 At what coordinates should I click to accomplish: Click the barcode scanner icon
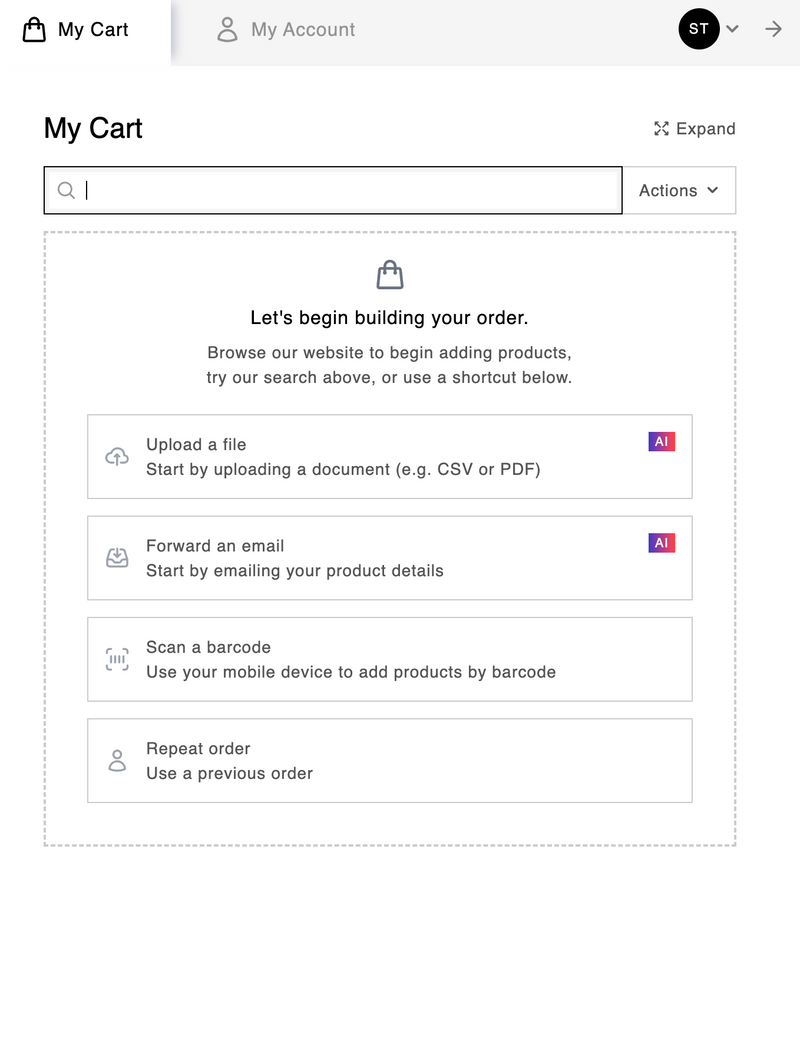tap(117, 659)
